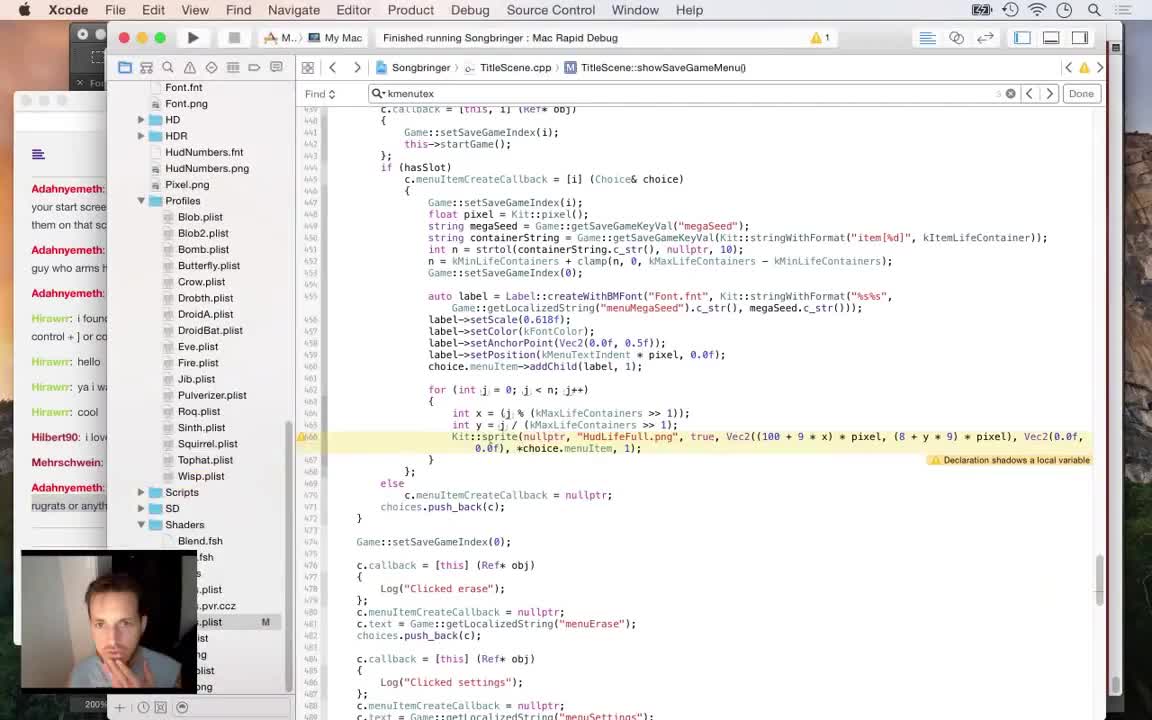Switch to Version editor
This screenshot has height=720, width=1152.
(x=985, y=38)
